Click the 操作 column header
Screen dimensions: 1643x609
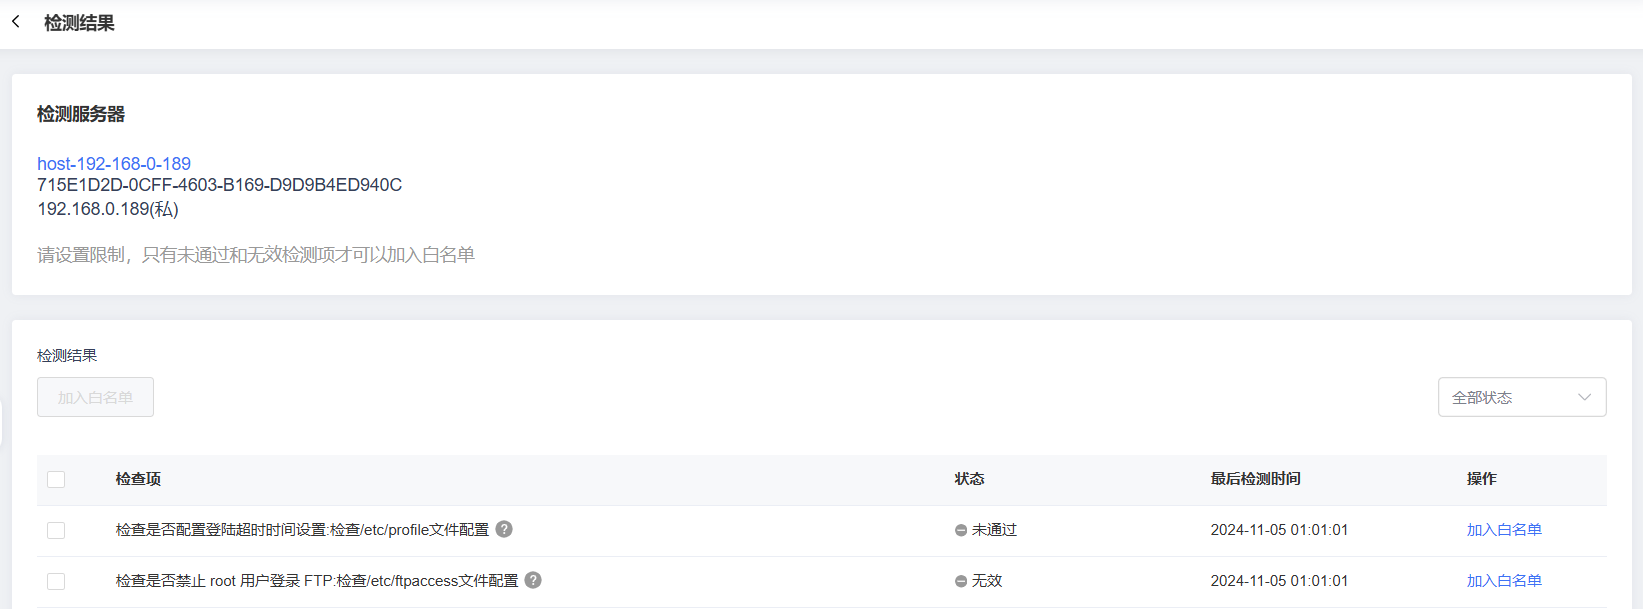(1481, 479)
